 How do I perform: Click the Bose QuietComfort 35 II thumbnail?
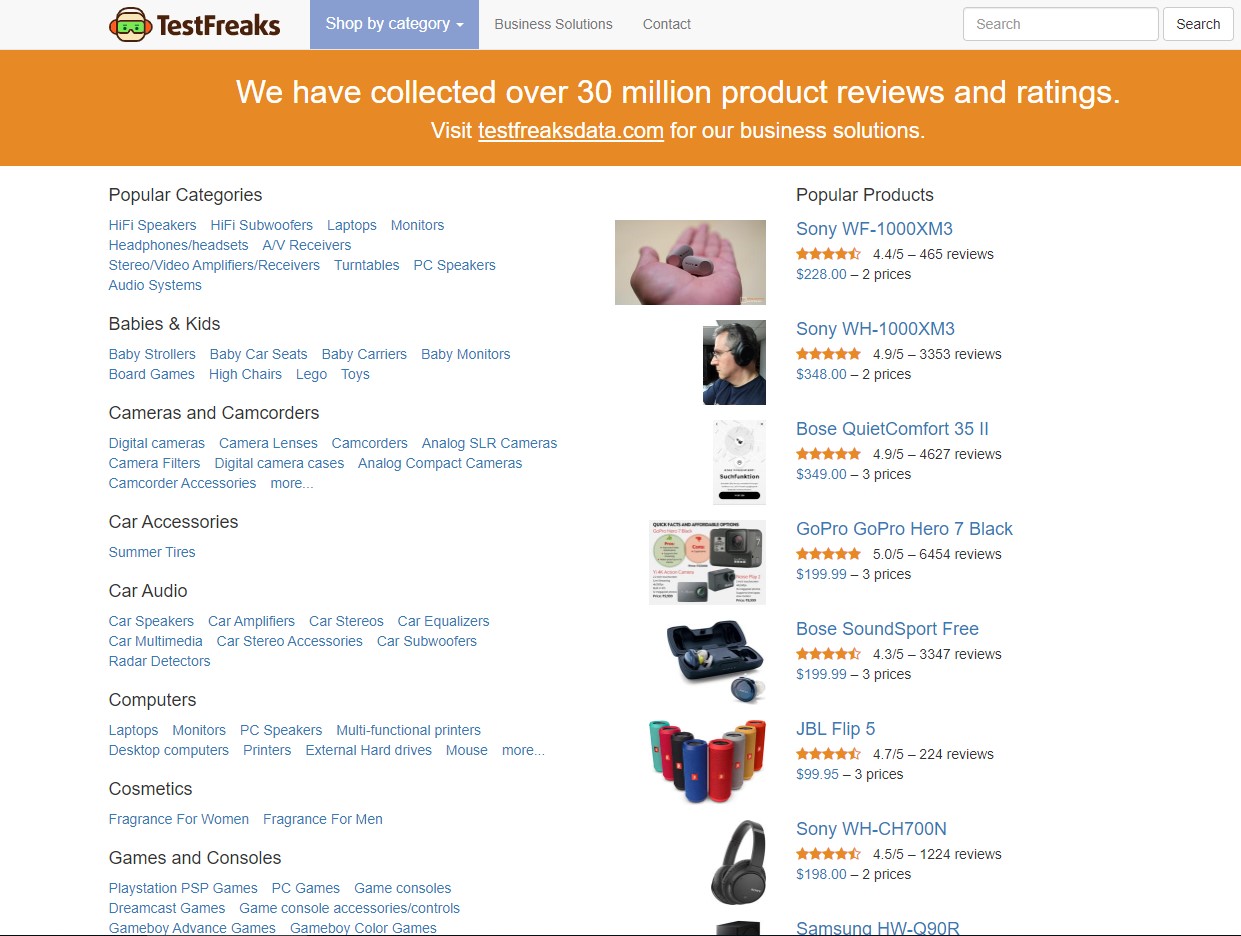click(x=739, y=462)
